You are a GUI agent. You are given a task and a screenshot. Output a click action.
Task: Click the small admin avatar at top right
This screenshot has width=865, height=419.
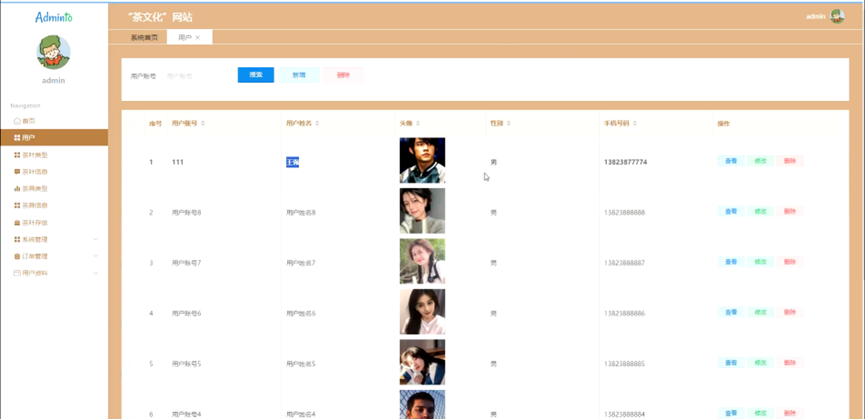coord(837,16)
